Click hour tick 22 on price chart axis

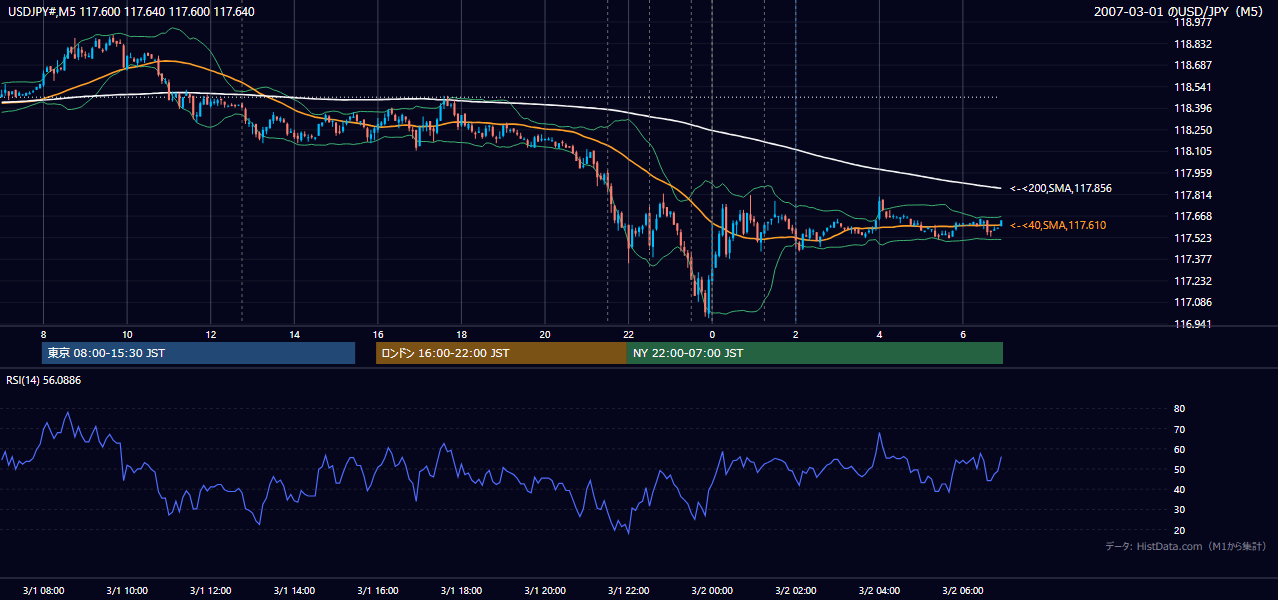point(628,334)
